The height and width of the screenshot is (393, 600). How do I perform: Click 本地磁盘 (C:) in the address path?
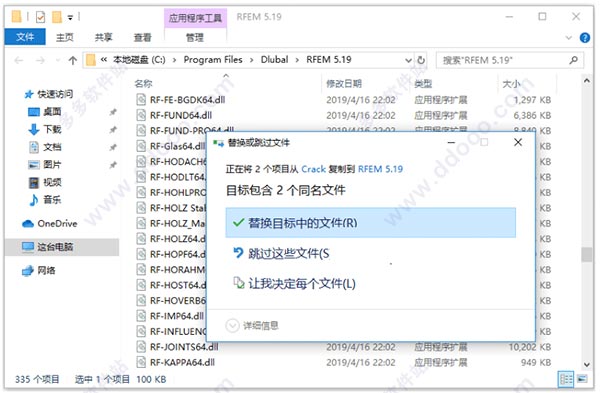tap(139, 60)
